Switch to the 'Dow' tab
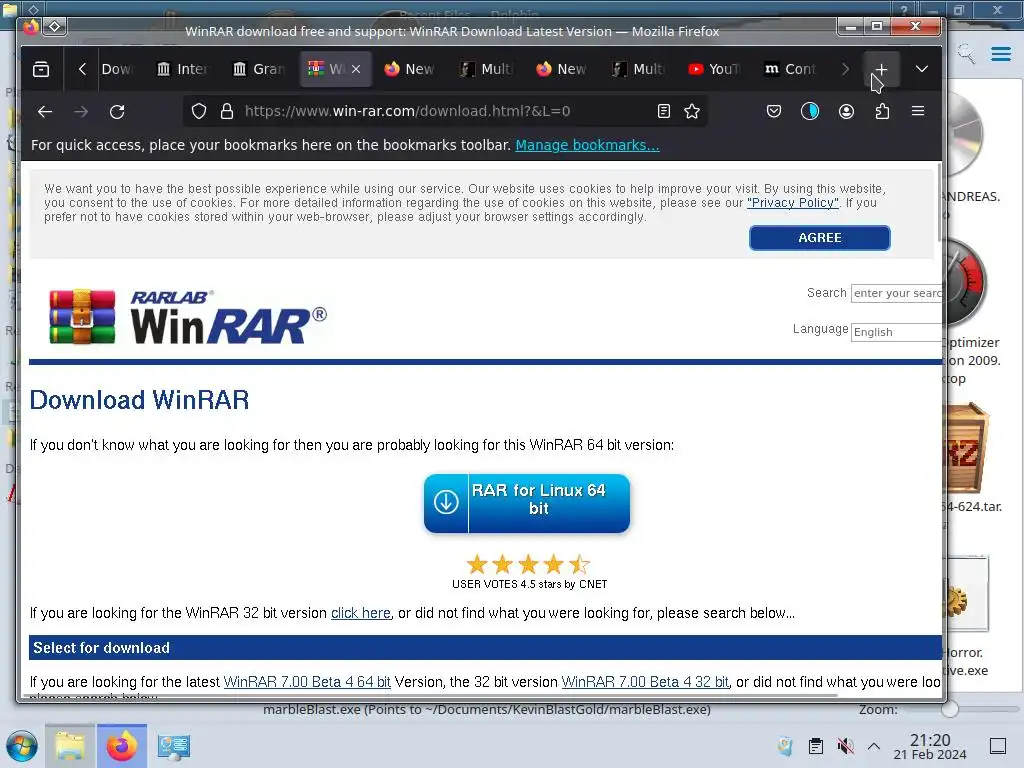Screen dimensions: 1024x768 click(x=116, y=69)
